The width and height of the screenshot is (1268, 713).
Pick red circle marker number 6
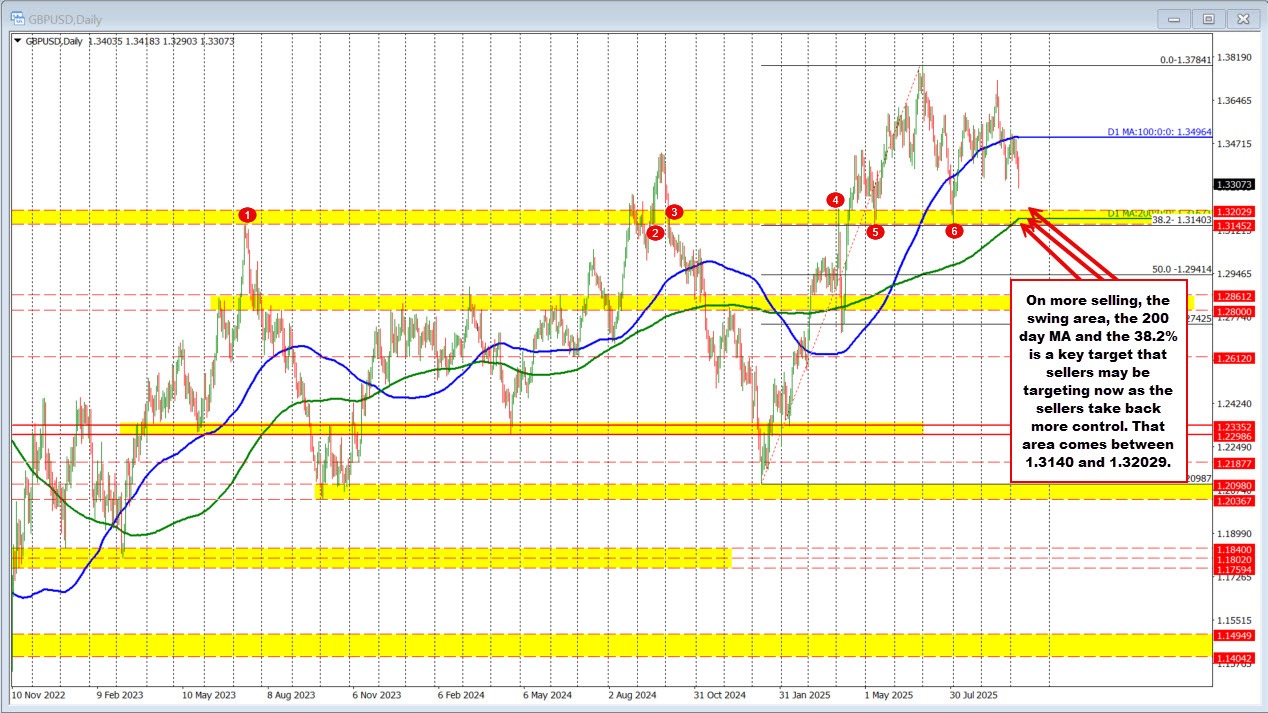[x=954, y=231]
